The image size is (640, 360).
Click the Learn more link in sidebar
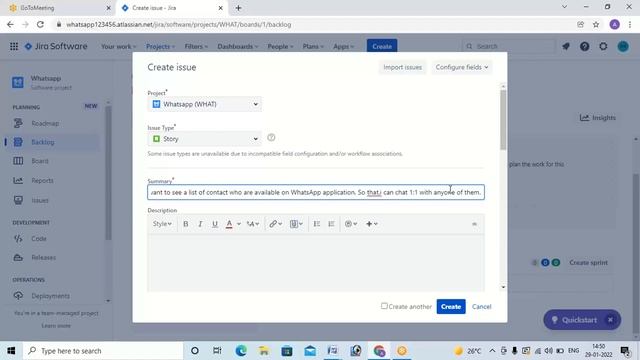pos(56,326)
